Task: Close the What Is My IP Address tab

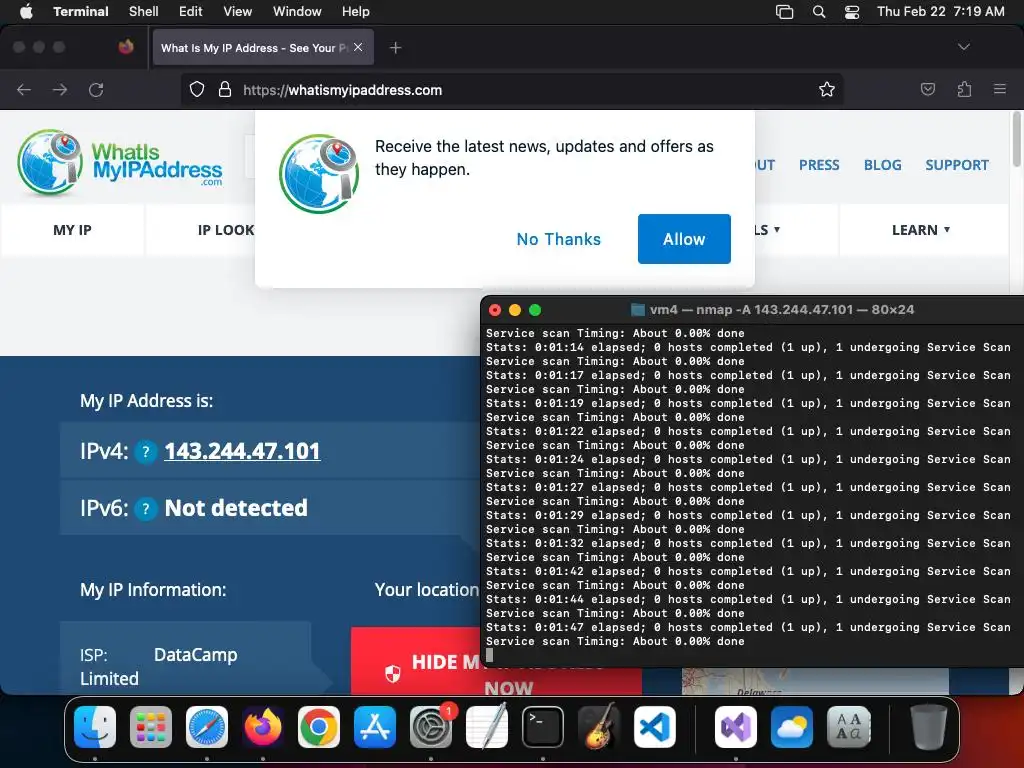Action: [358, 47]
